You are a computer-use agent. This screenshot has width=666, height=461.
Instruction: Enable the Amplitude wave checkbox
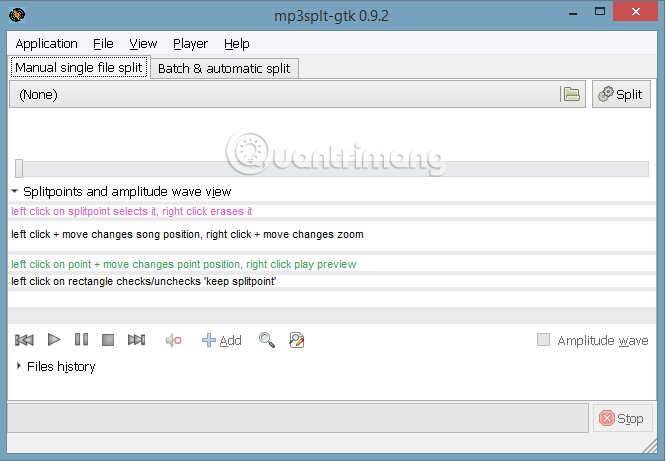543,340
